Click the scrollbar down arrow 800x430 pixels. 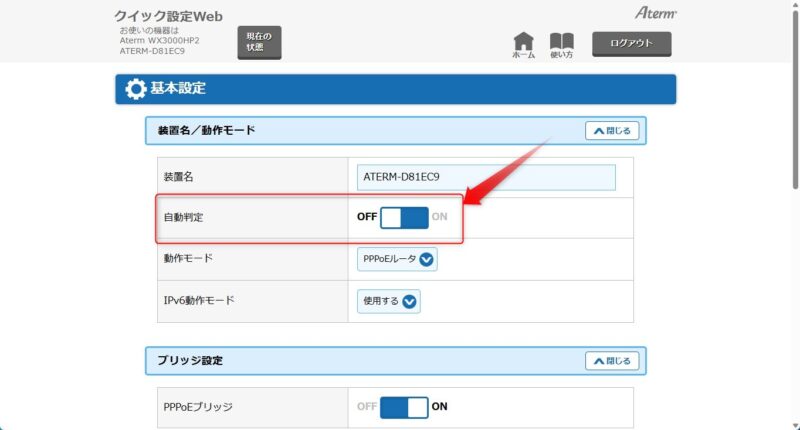(x=793, y=423)
